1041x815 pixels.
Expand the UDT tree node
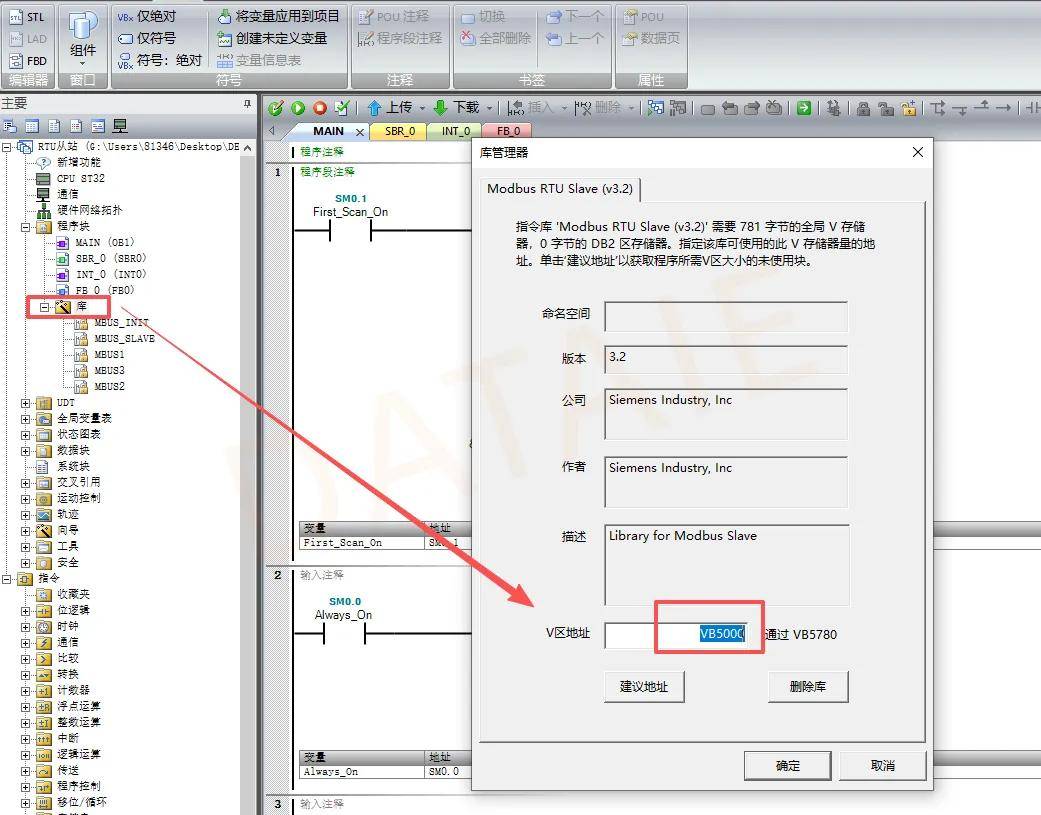point(25,403)
